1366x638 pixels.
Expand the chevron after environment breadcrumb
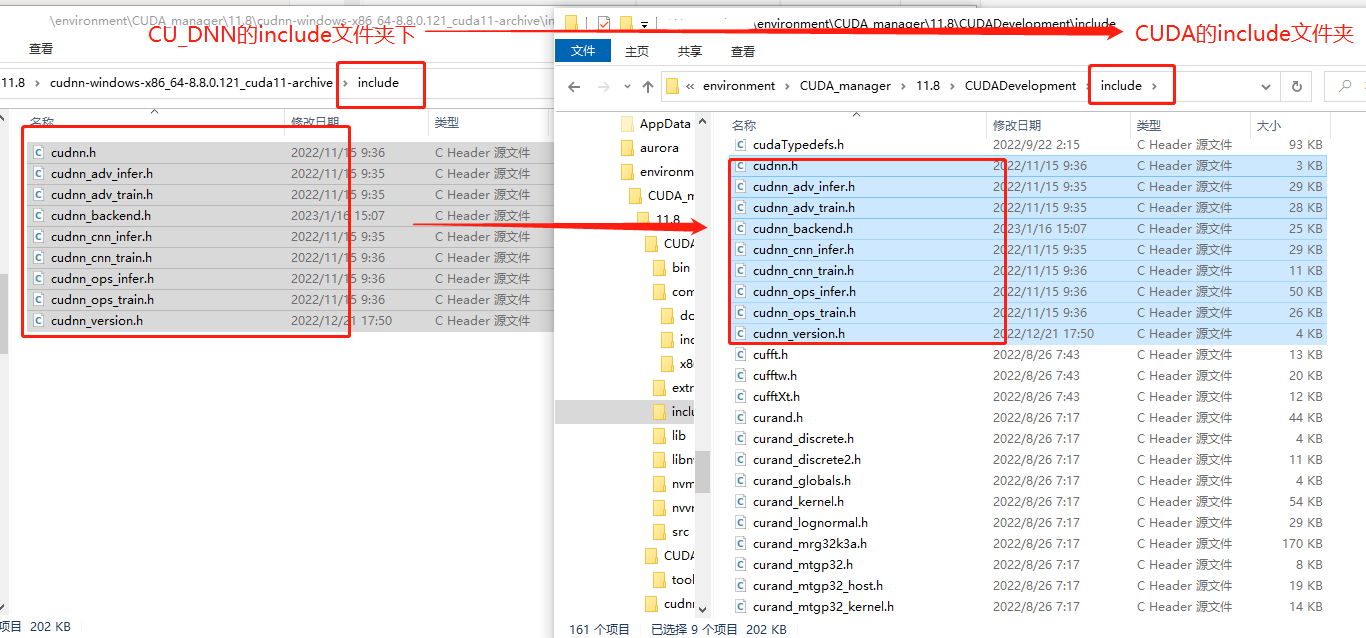pos(788,86)
